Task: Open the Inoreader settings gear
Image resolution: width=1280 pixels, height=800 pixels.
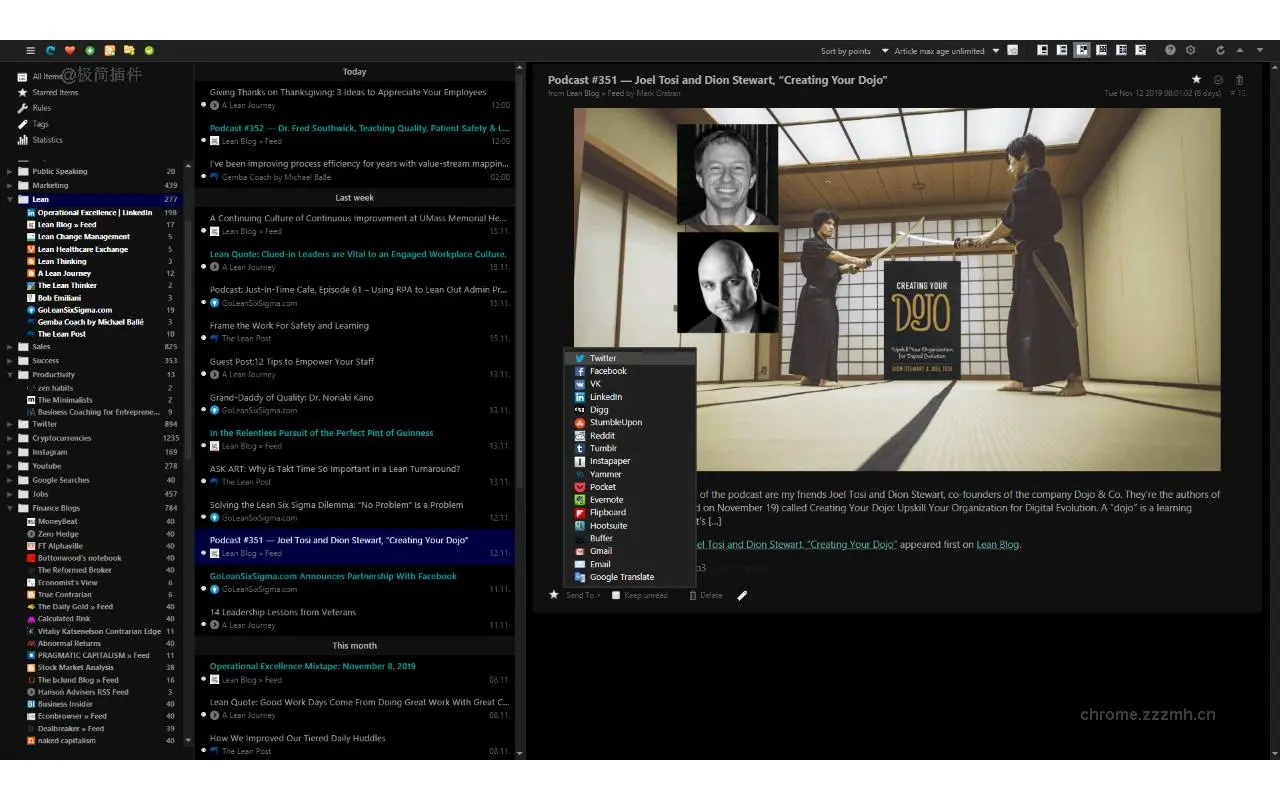Action: point(1190,50)
